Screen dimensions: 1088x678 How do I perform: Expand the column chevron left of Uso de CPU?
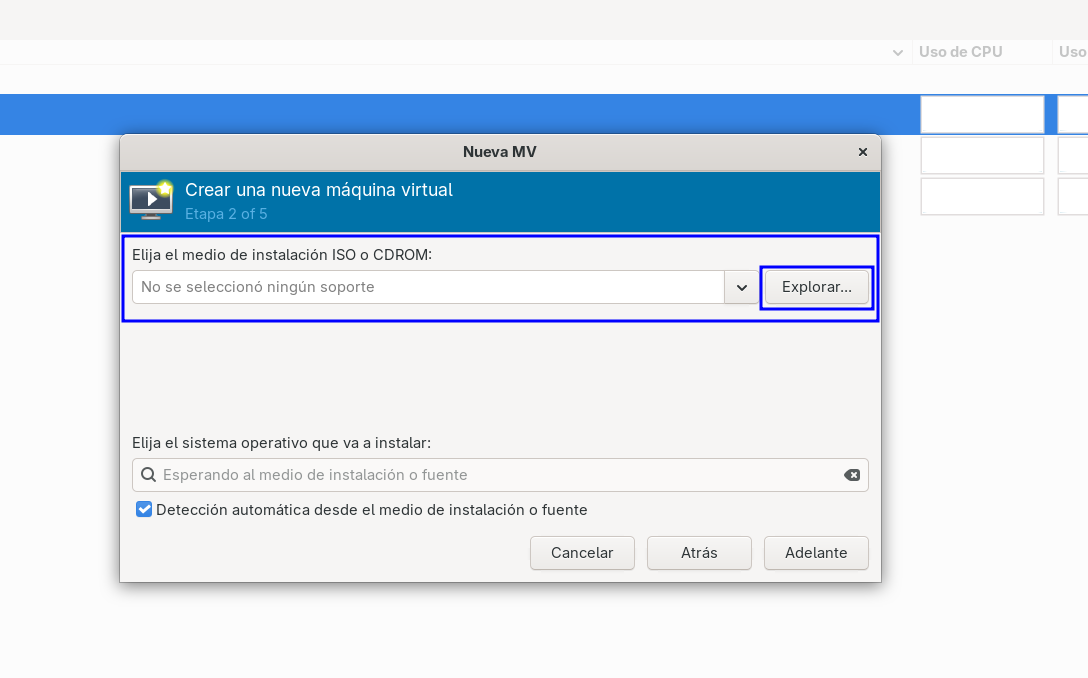[x=897, y=53]
